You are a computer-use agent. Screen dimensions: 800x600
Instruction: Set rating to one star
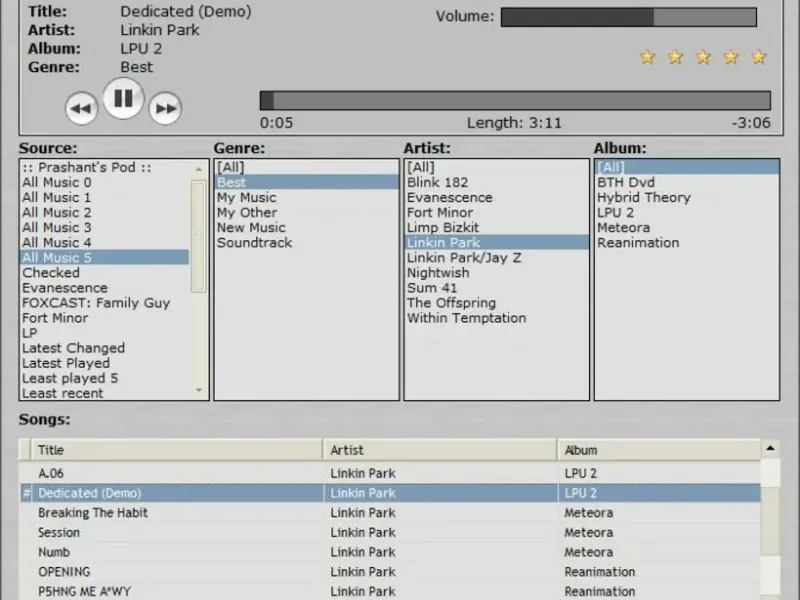(x=647, y=57)
